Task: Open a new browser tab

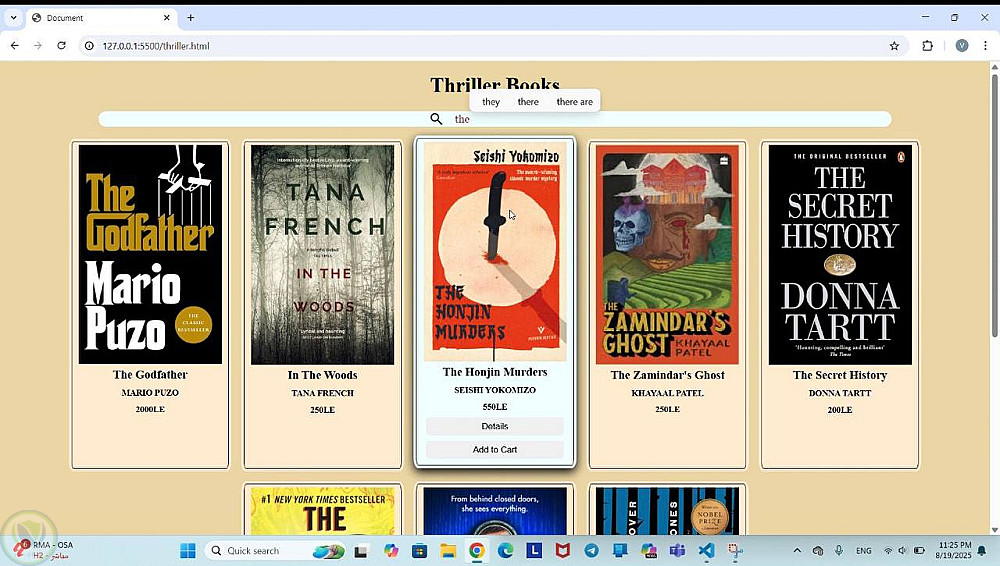Action: pyautogui.click(x=190, y=18)
